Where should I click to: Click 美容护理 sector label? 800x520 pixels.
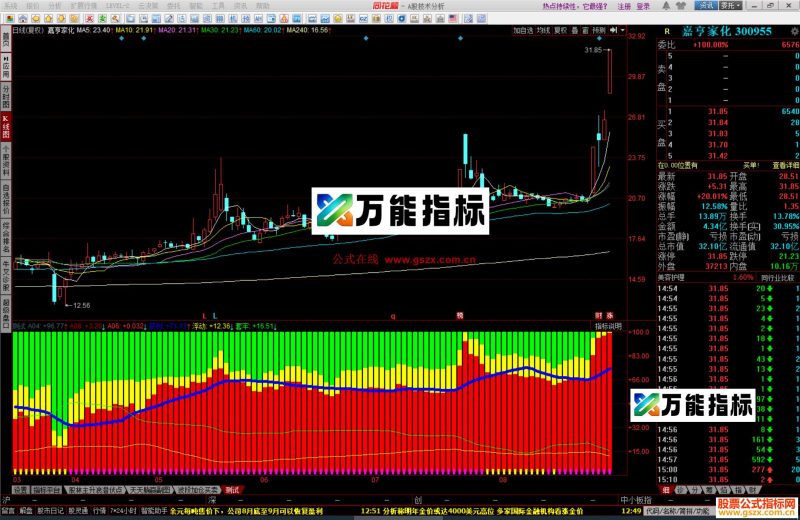(x=671, y=278)
